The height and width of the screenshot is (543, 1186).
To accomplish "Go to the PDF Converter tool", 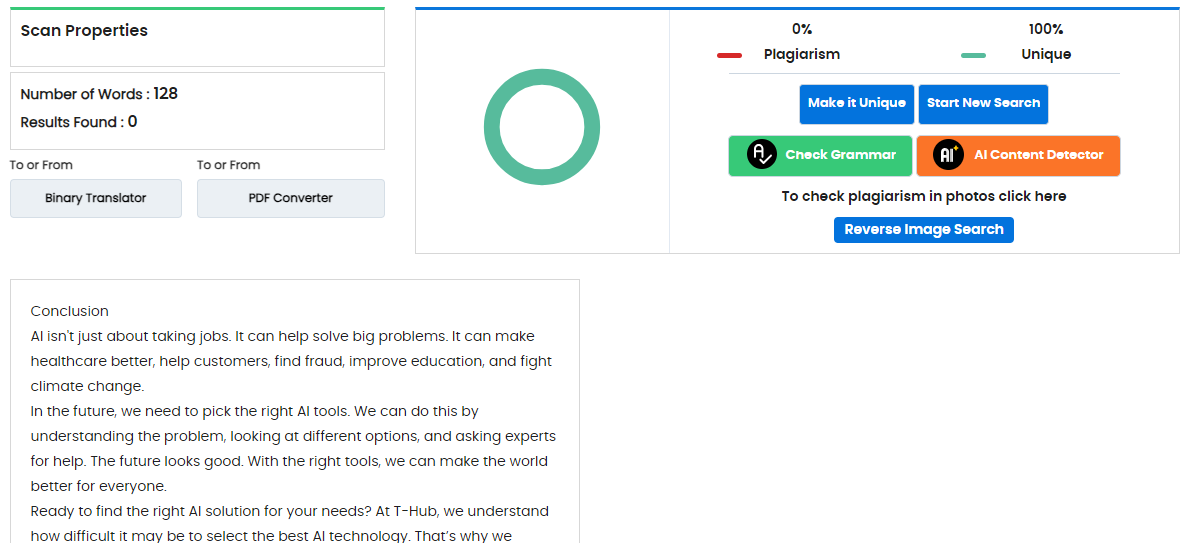I will point(290,198).
